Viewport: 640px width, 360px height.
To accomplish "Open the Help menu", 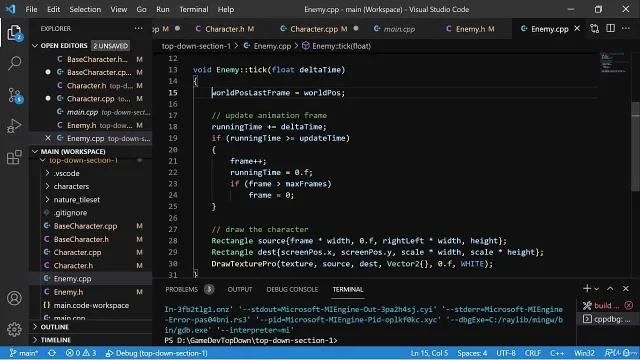I will click(x=226, y=9).
